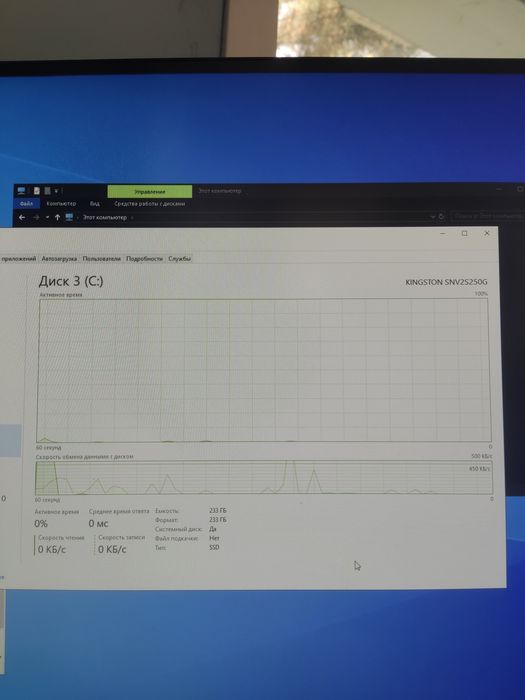Click the KINGSTON SNV2S250G model label

[x=446, y=282]
